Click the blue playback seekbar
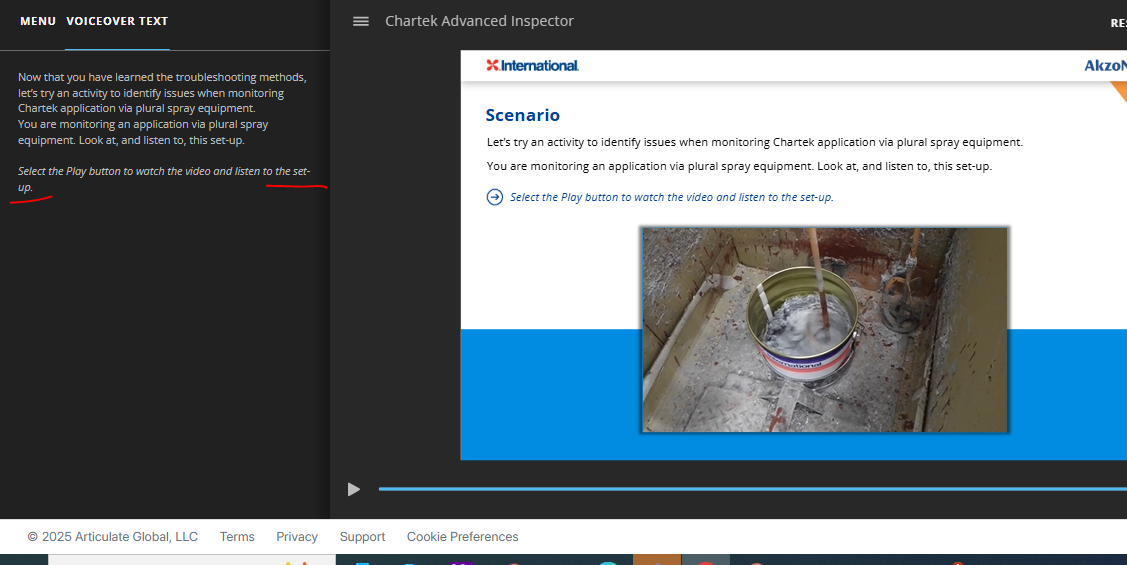Viewport: 1127px width, 565px height. coord(750,489)
